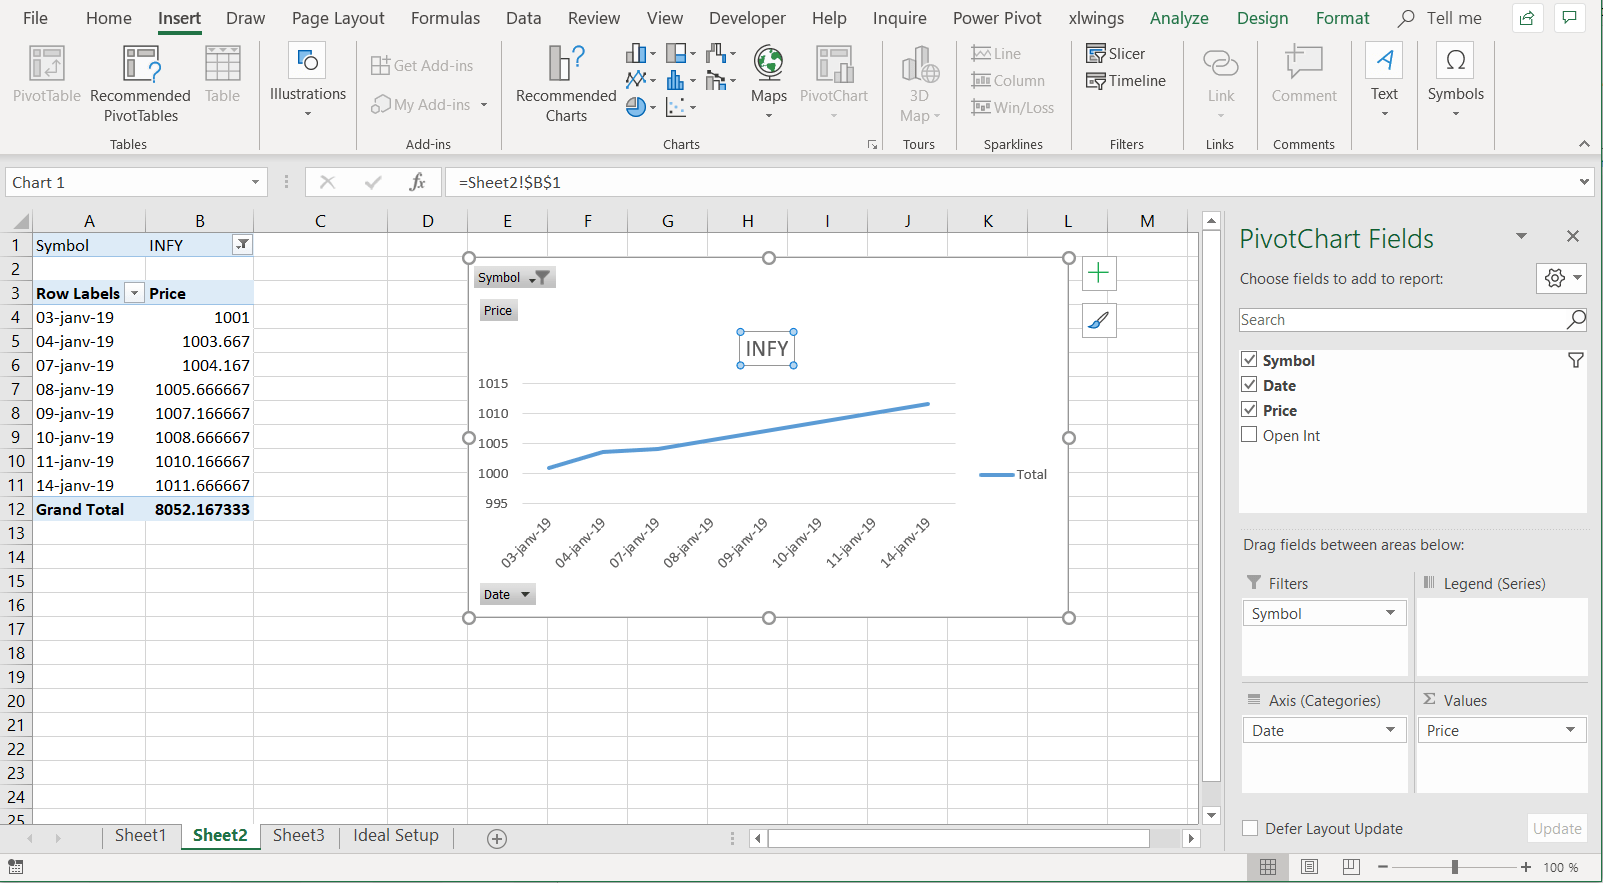Open the chart Symbol field button
Viewport: 1603px width, 883px height.
click(x=514, y=278)
